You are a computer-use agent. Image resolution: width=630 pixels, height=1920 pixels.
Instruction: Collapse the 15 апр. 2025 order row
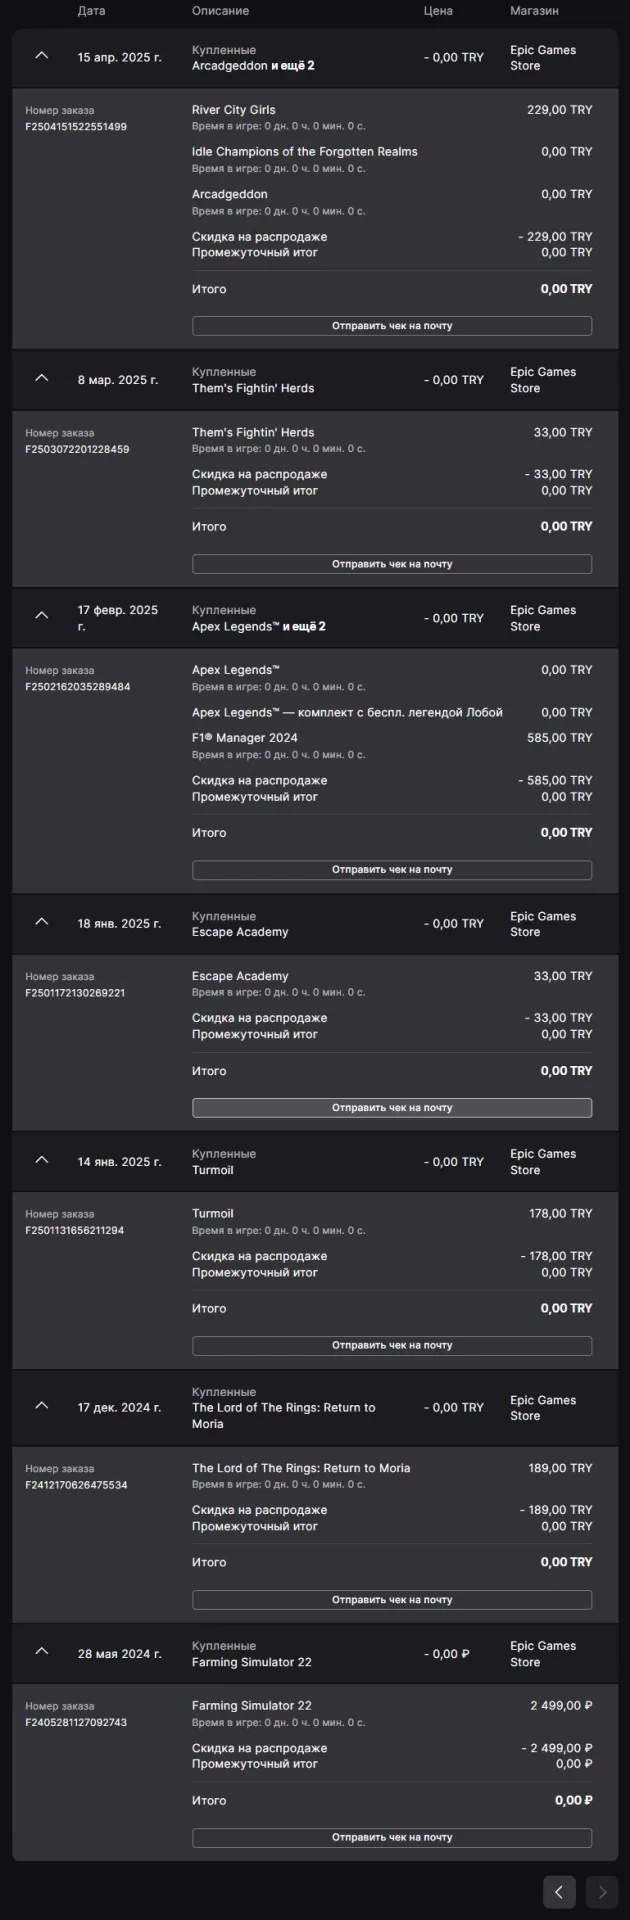pos(41,56)
